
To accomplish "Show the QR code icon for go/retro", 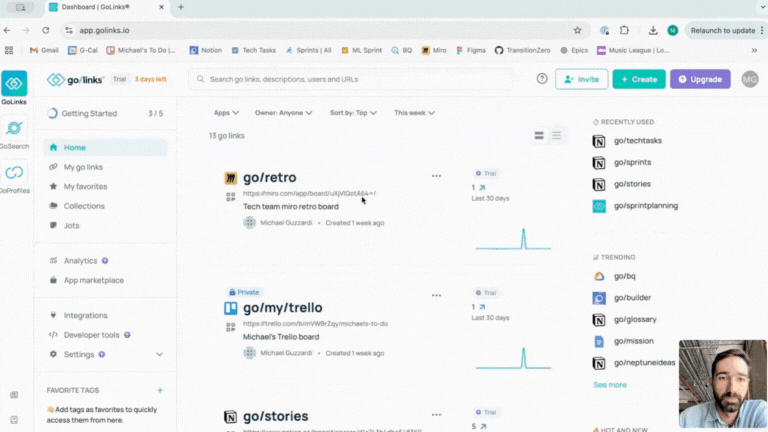I will (231, 197).
